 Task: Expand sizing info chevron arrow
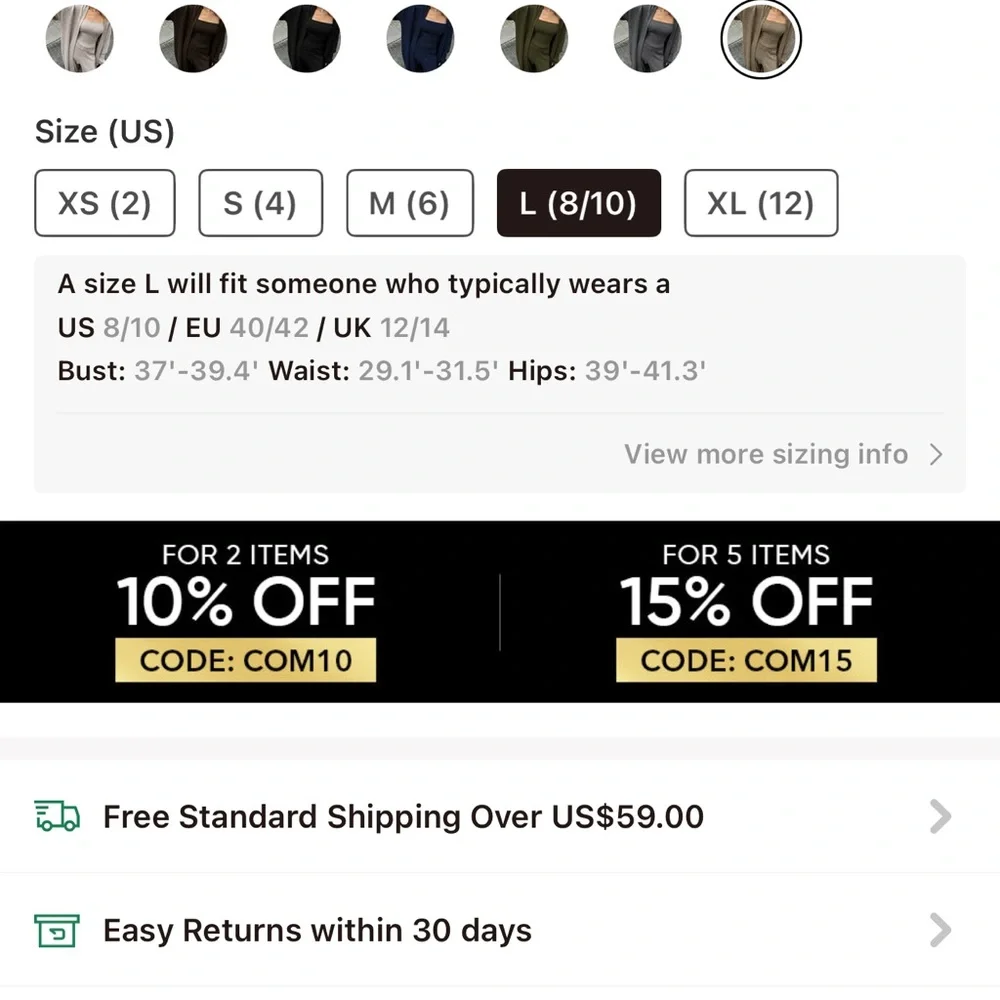click(936, 455)
